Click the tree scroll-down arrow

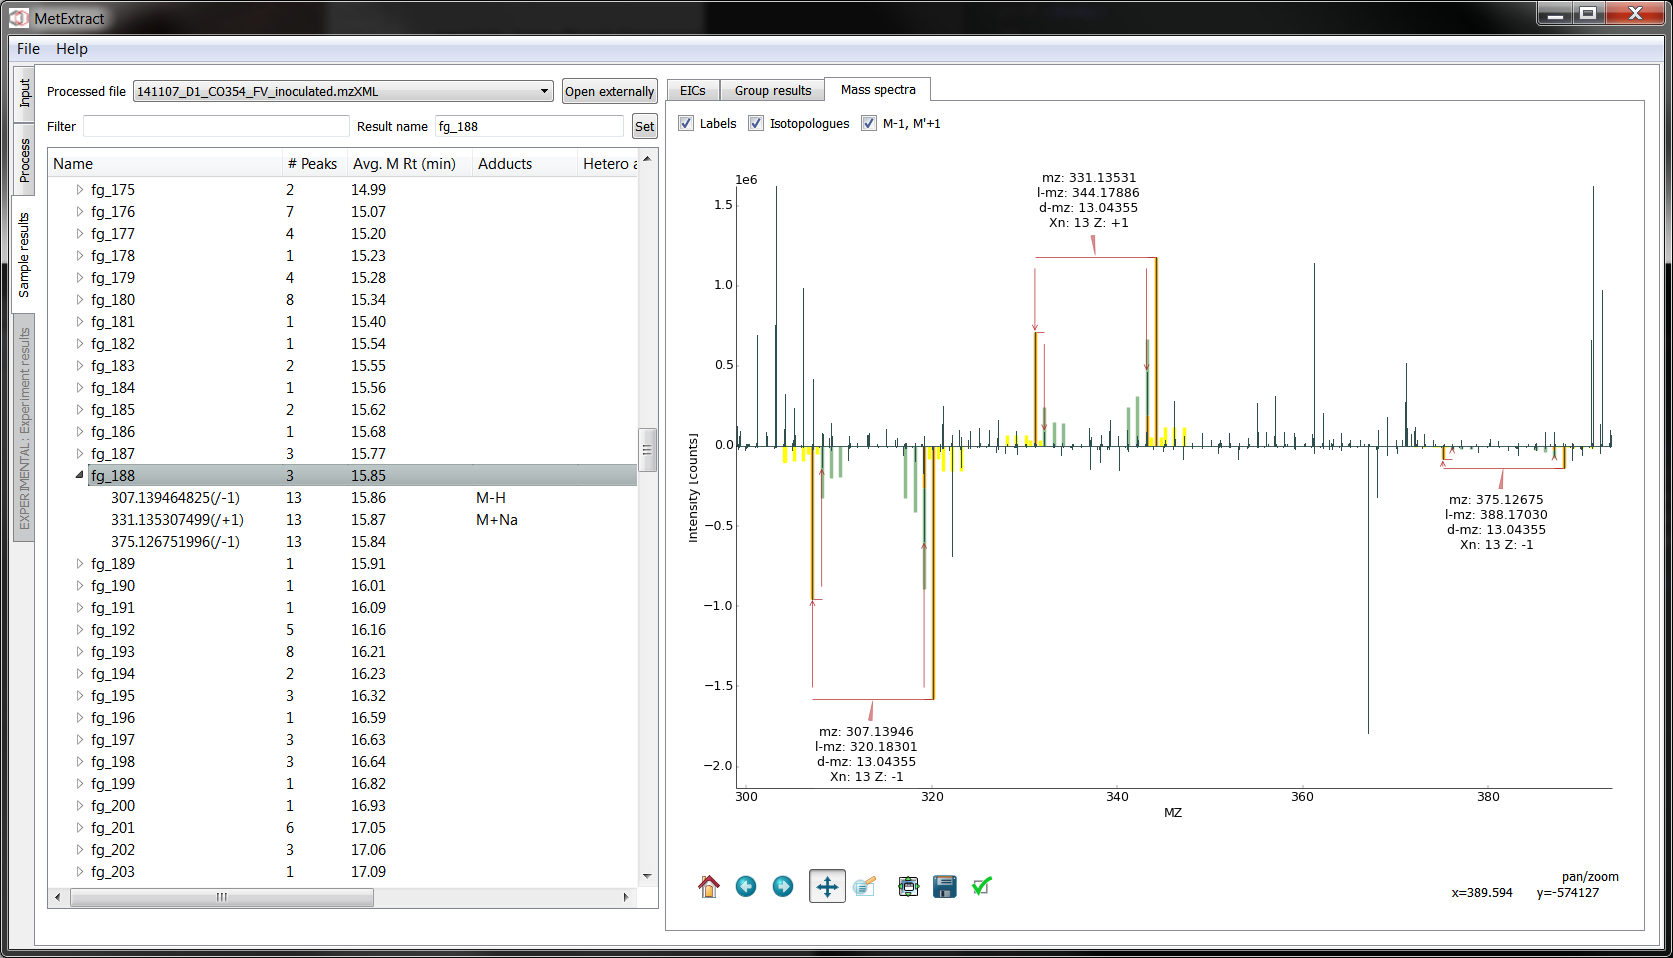tap(647, 876)
